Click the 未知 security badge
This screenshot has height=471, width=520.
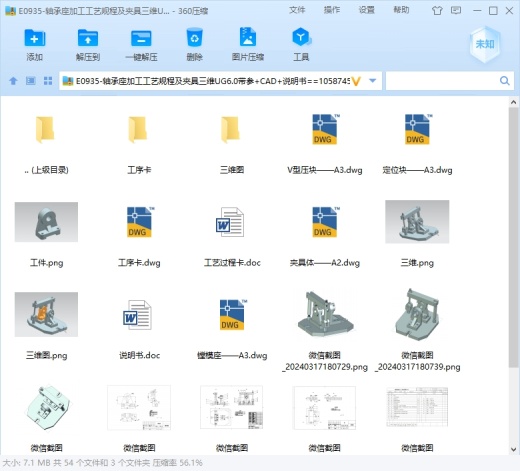485,44
